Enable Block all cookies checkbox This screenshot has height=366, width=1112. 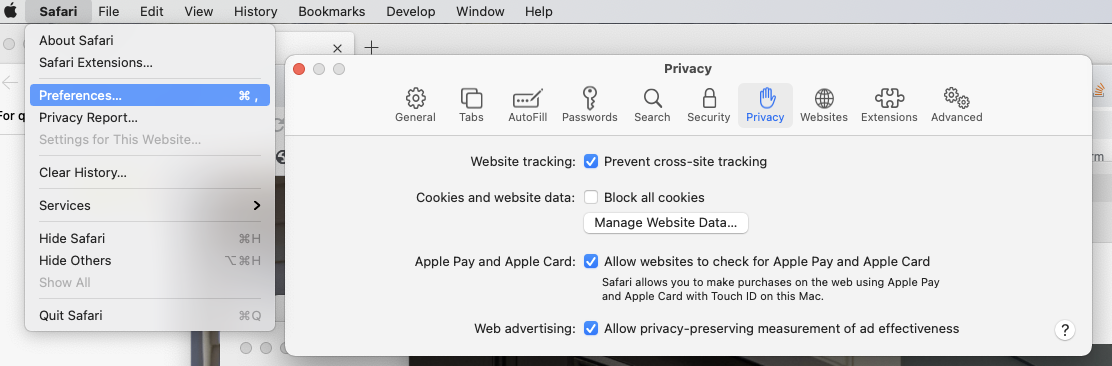pos(590,197)
